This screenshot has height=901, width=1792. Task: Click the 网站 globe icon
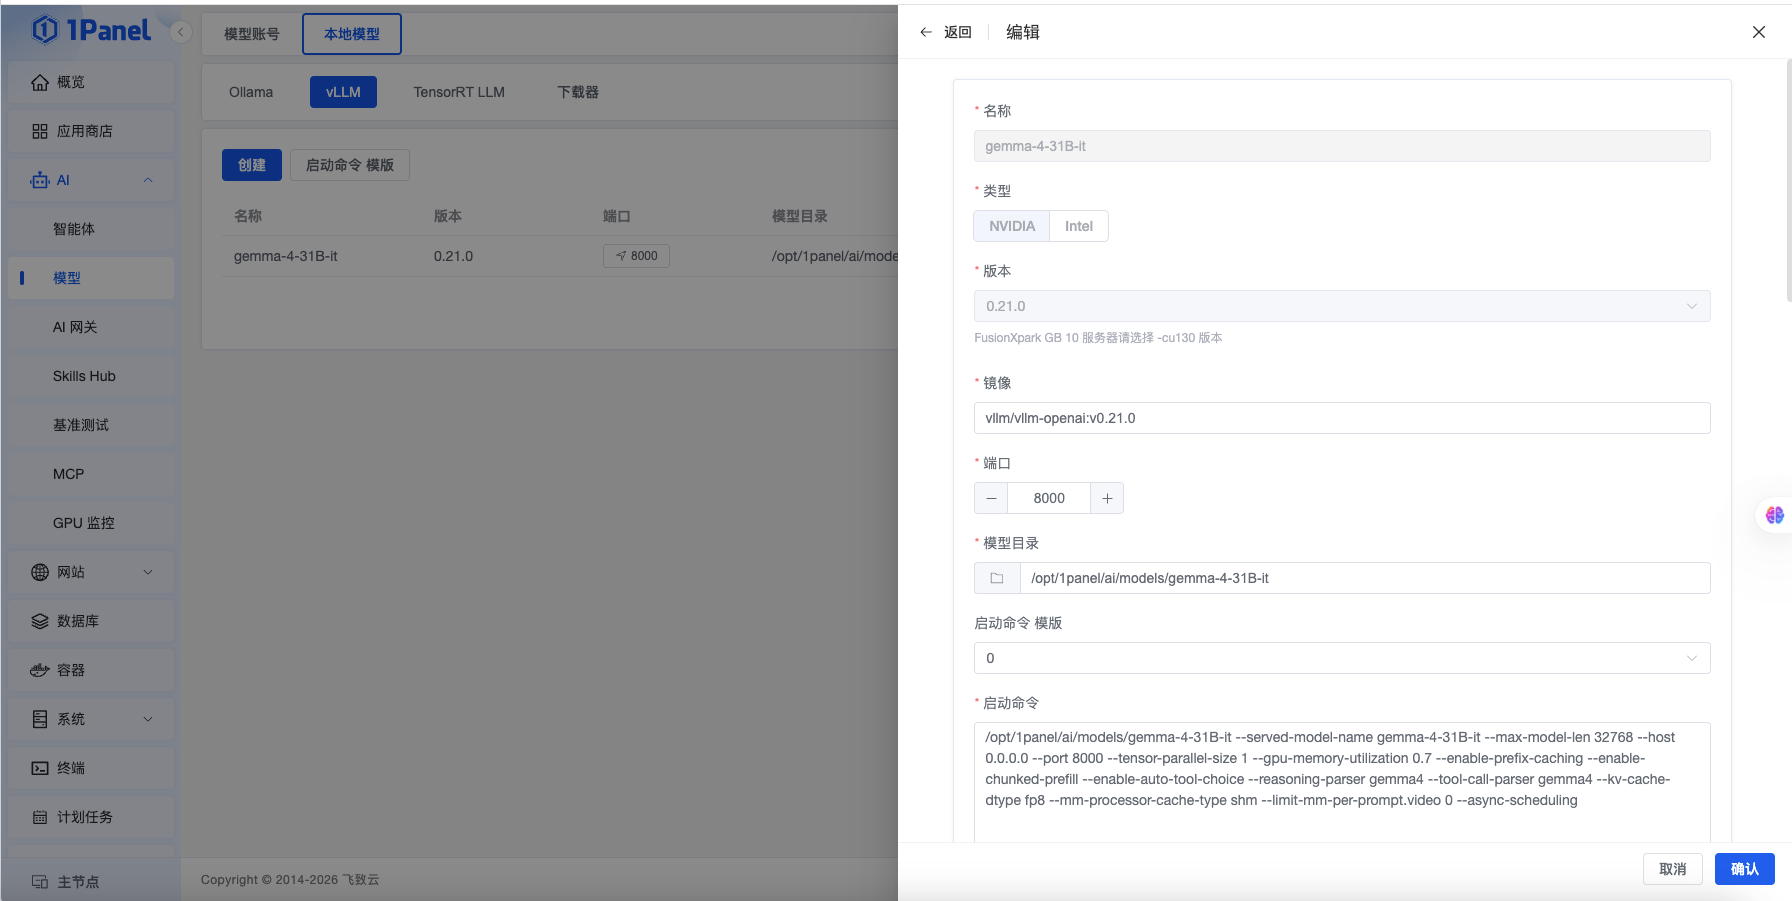click(40, 572)
